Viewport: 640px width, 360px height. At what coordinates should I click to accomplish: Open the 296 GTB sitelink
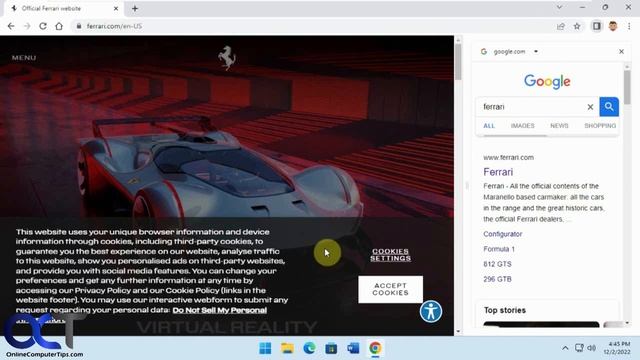point(497,279)
